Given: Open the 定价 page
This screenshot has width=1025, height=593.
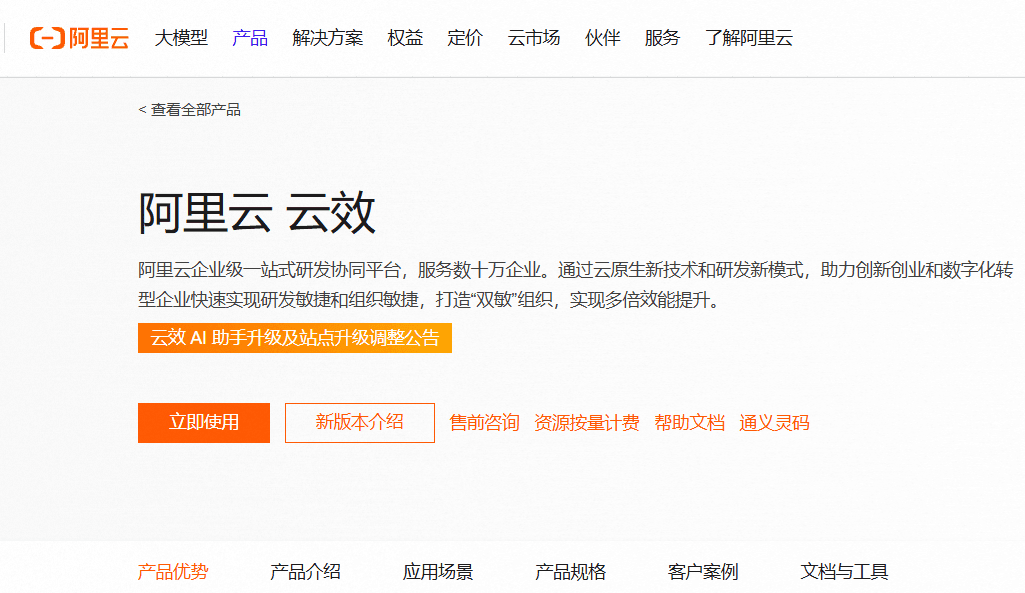Looking at the screenshot, I should 465,38.
